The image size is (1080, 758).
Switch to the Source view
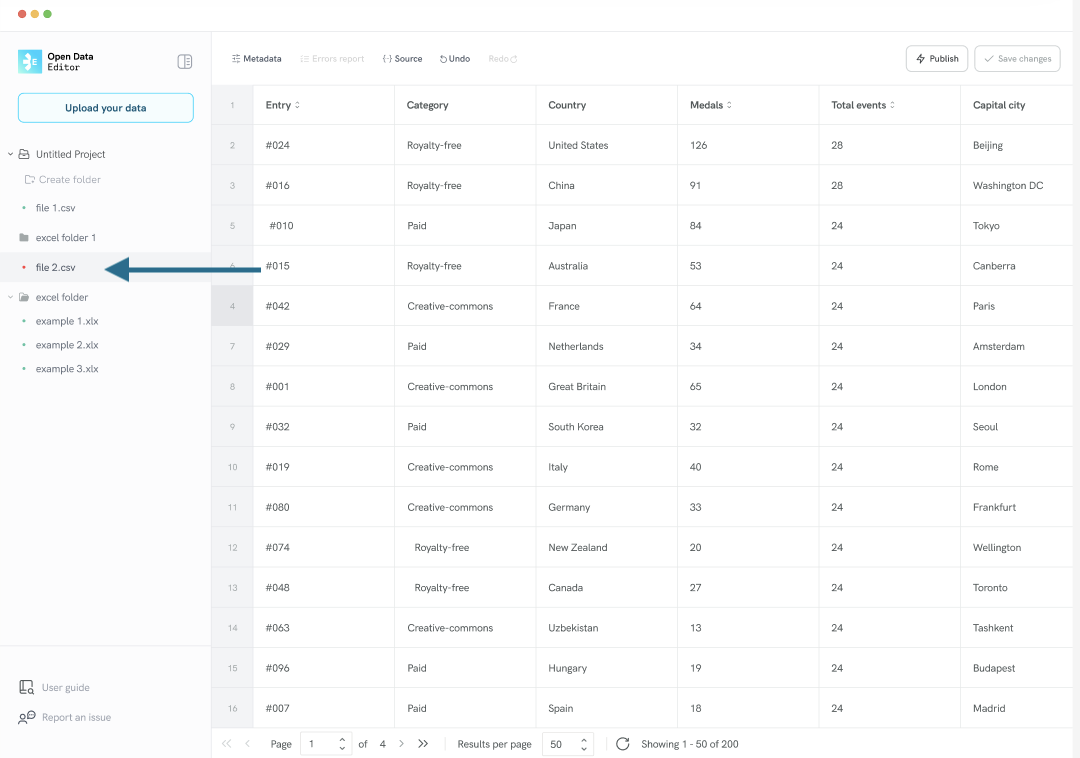tap(402, 58)
